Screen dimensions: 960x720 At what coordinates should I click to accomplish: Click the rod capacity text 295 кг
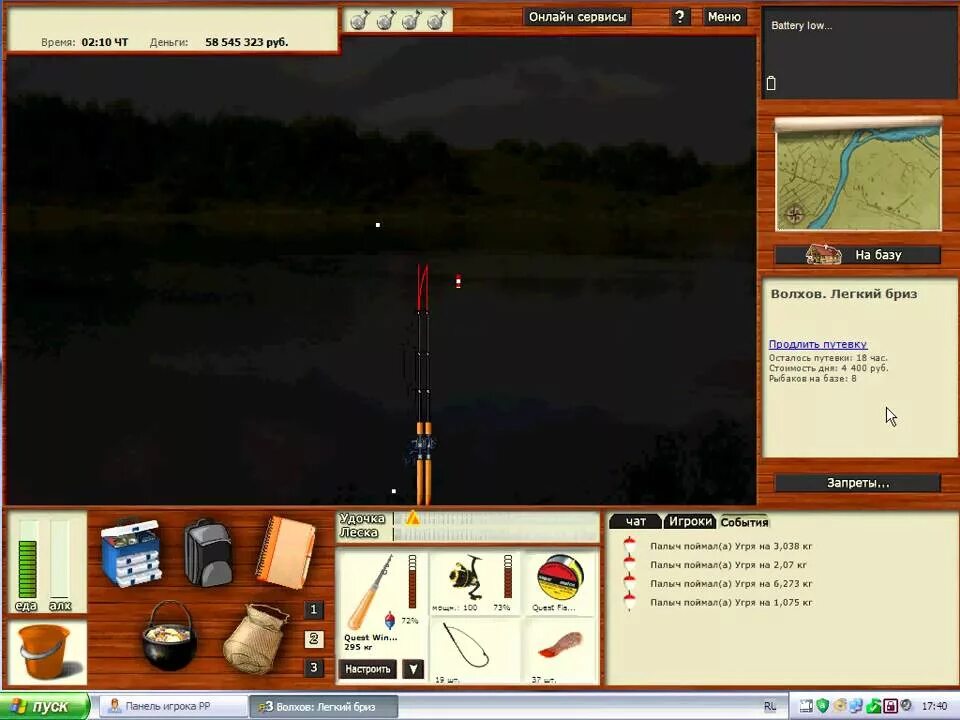point(359,647)
